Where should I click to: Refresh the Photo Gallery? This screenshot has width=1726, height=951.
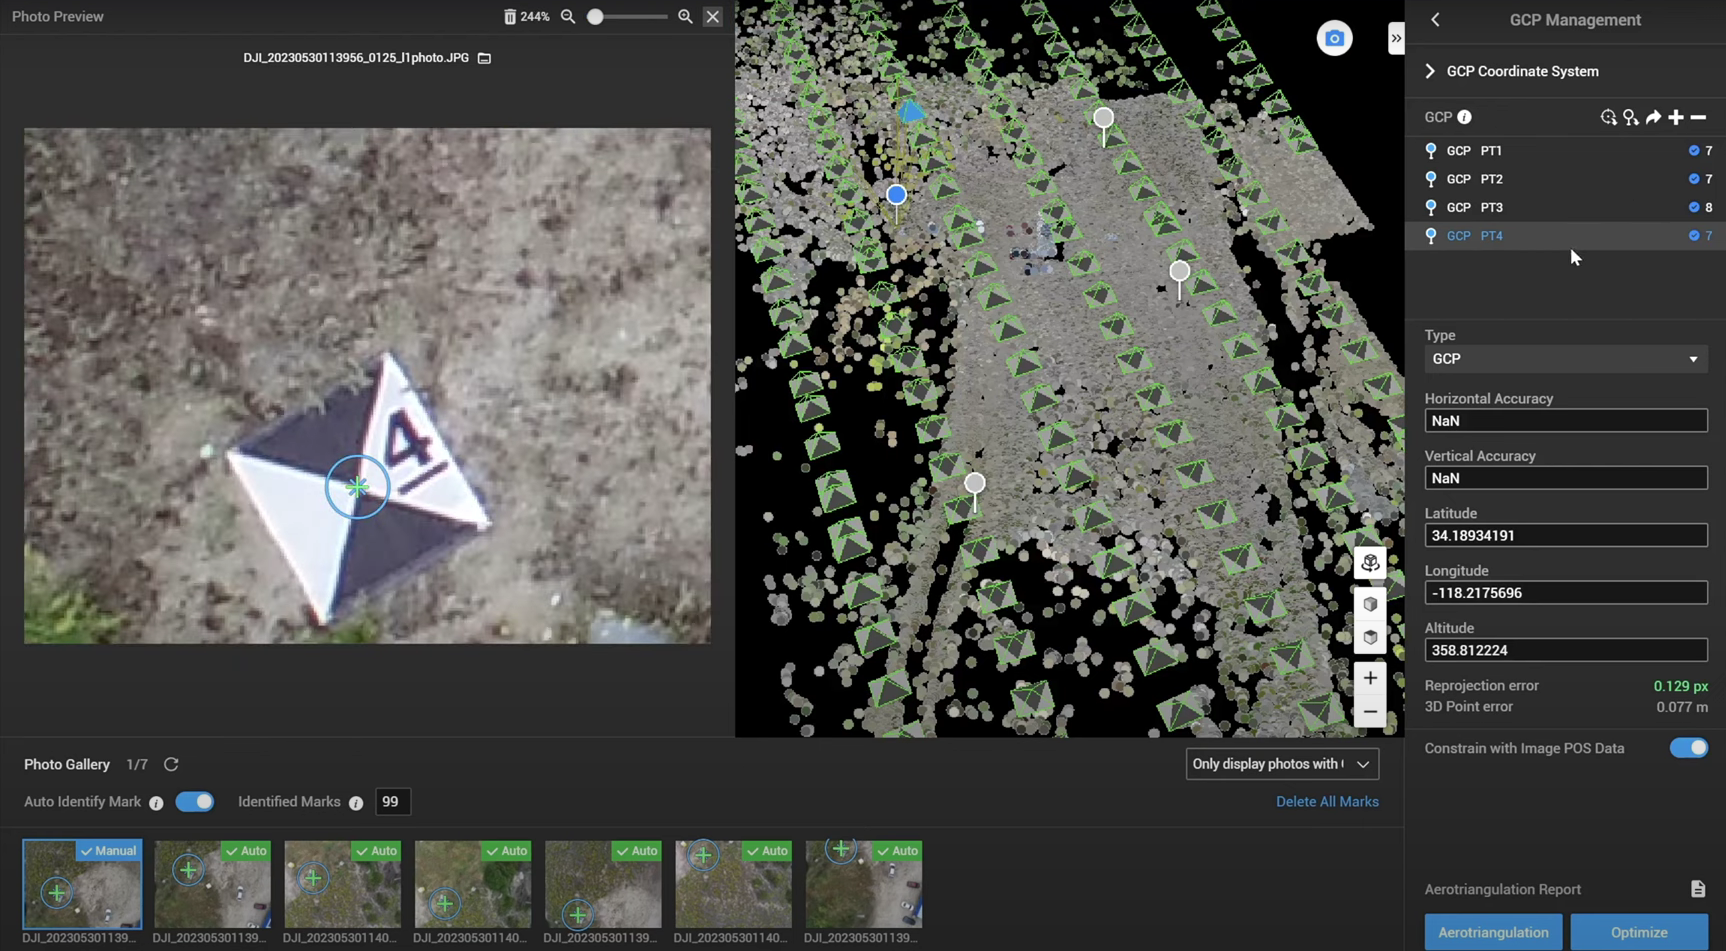(171, 765)
